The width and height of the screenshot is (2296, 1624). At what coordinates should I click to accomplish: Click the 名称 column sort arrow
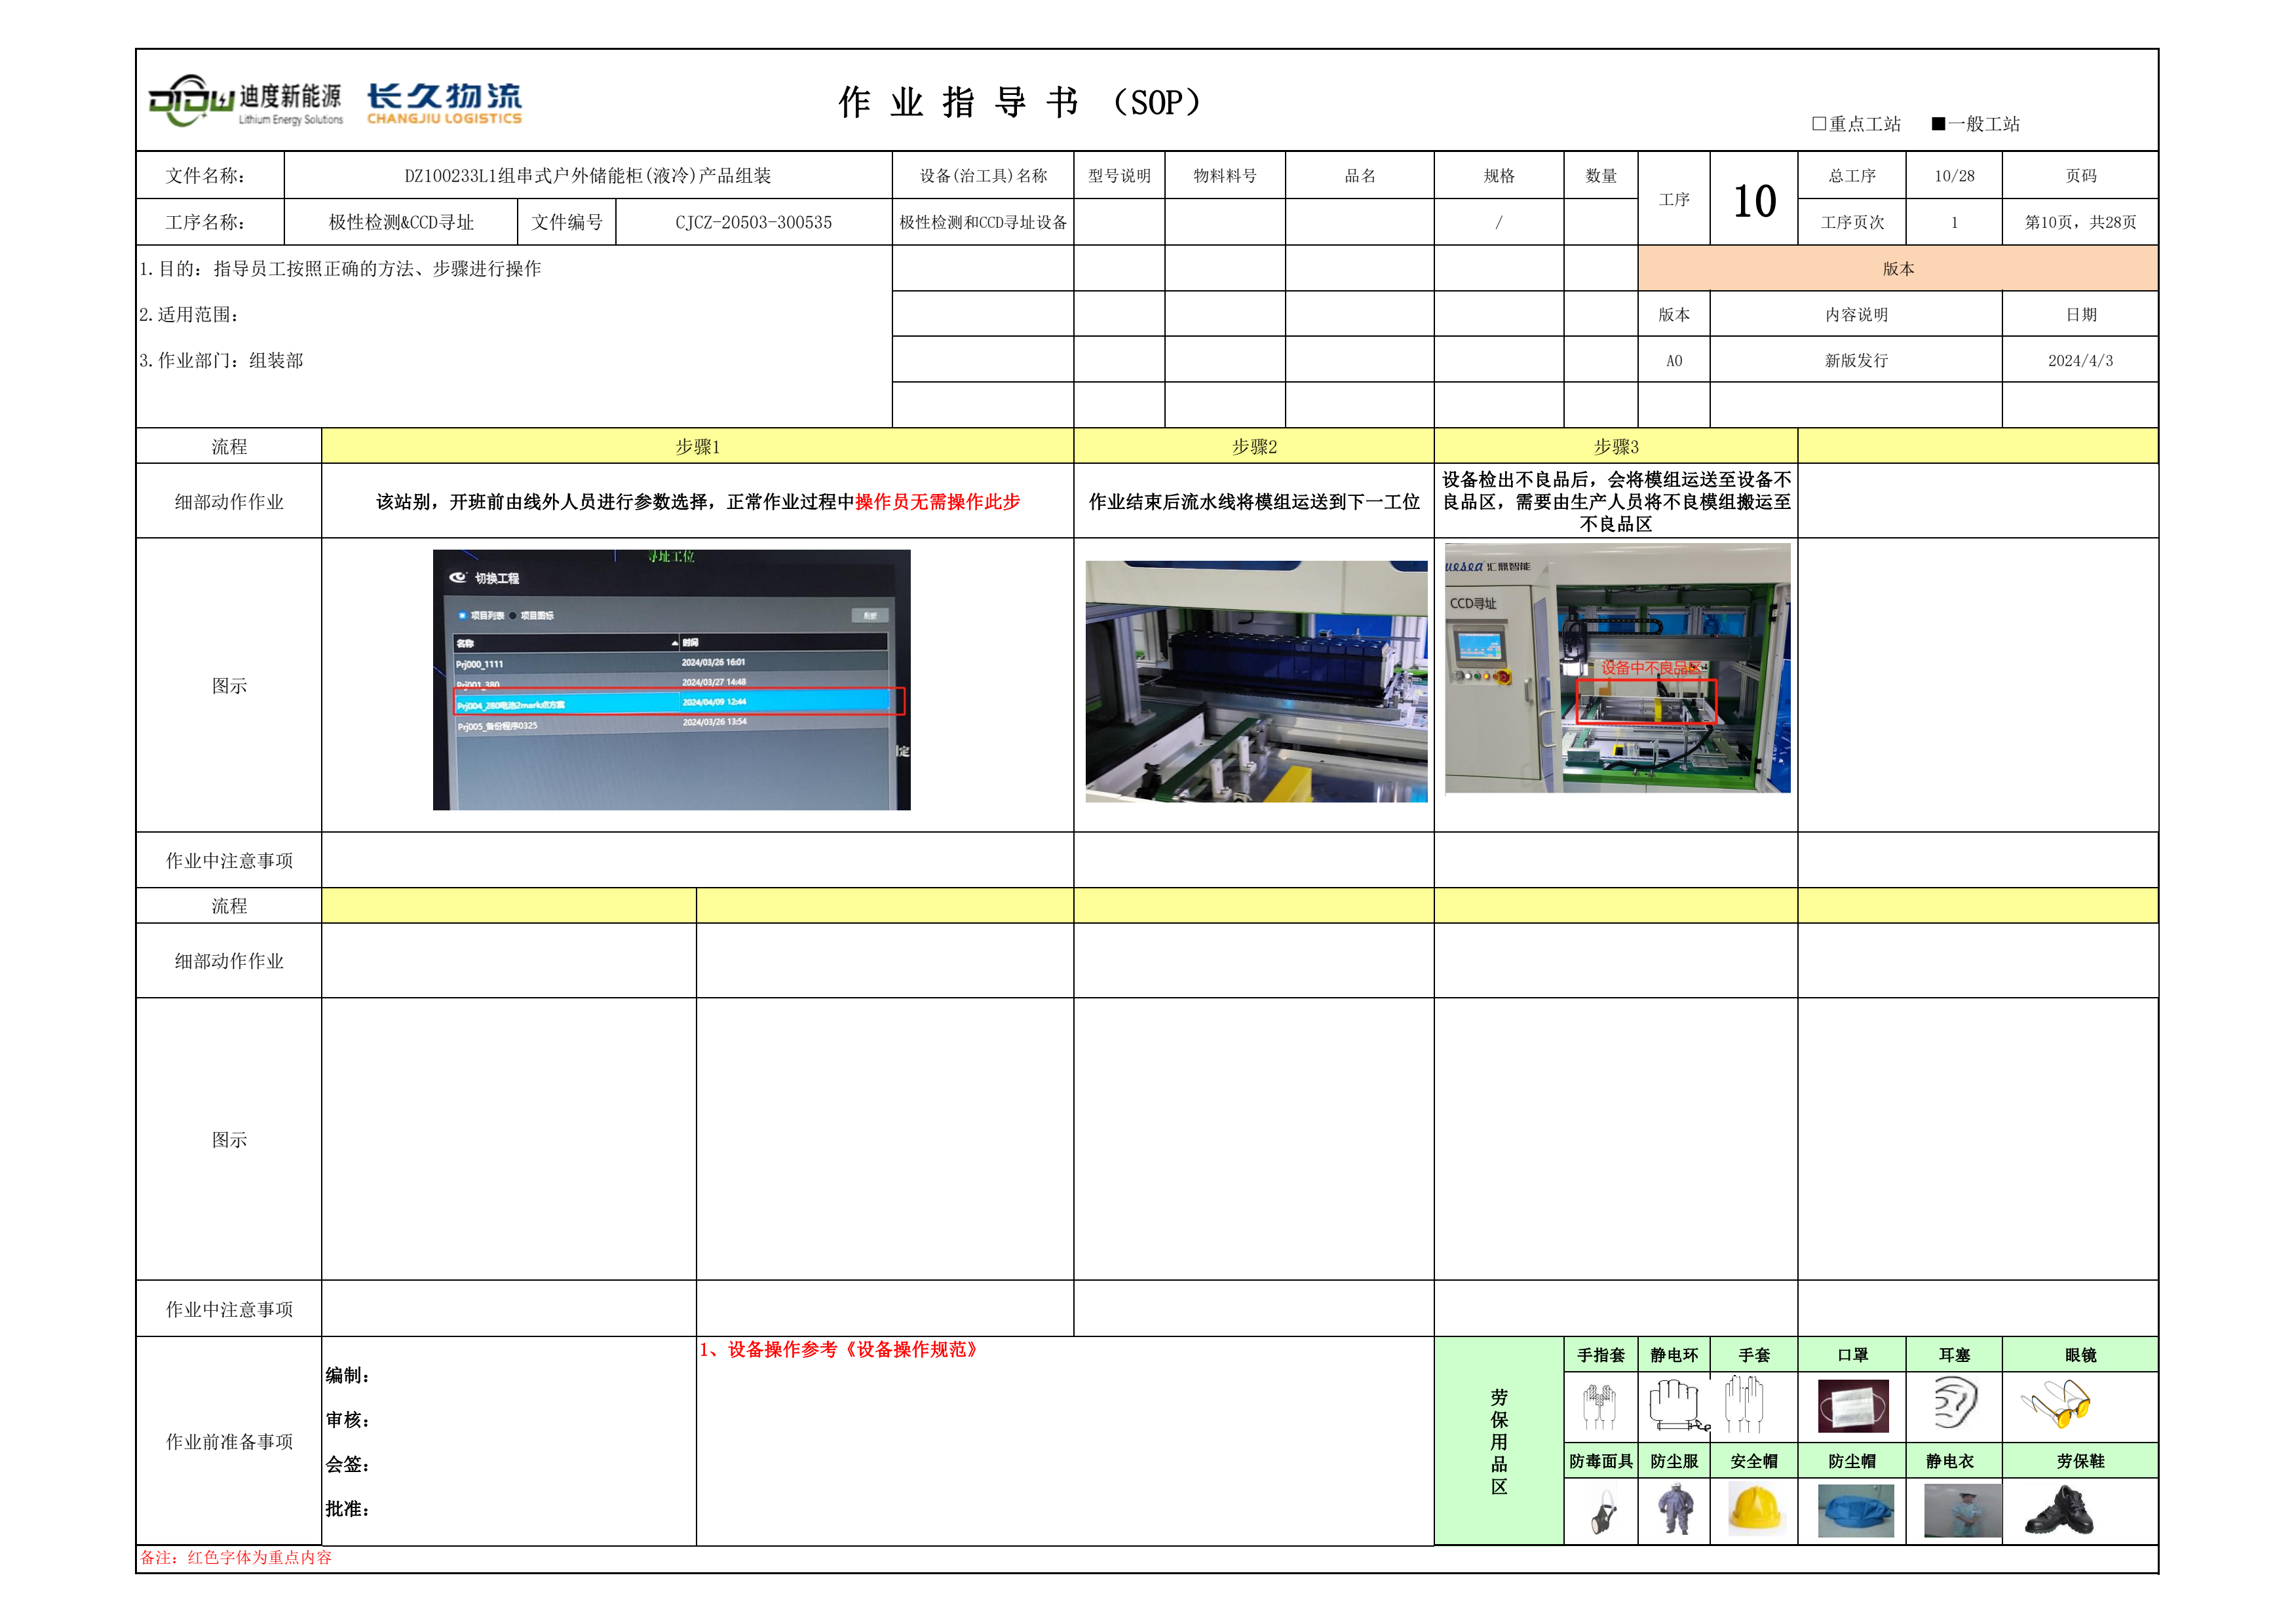coord(675,643)
